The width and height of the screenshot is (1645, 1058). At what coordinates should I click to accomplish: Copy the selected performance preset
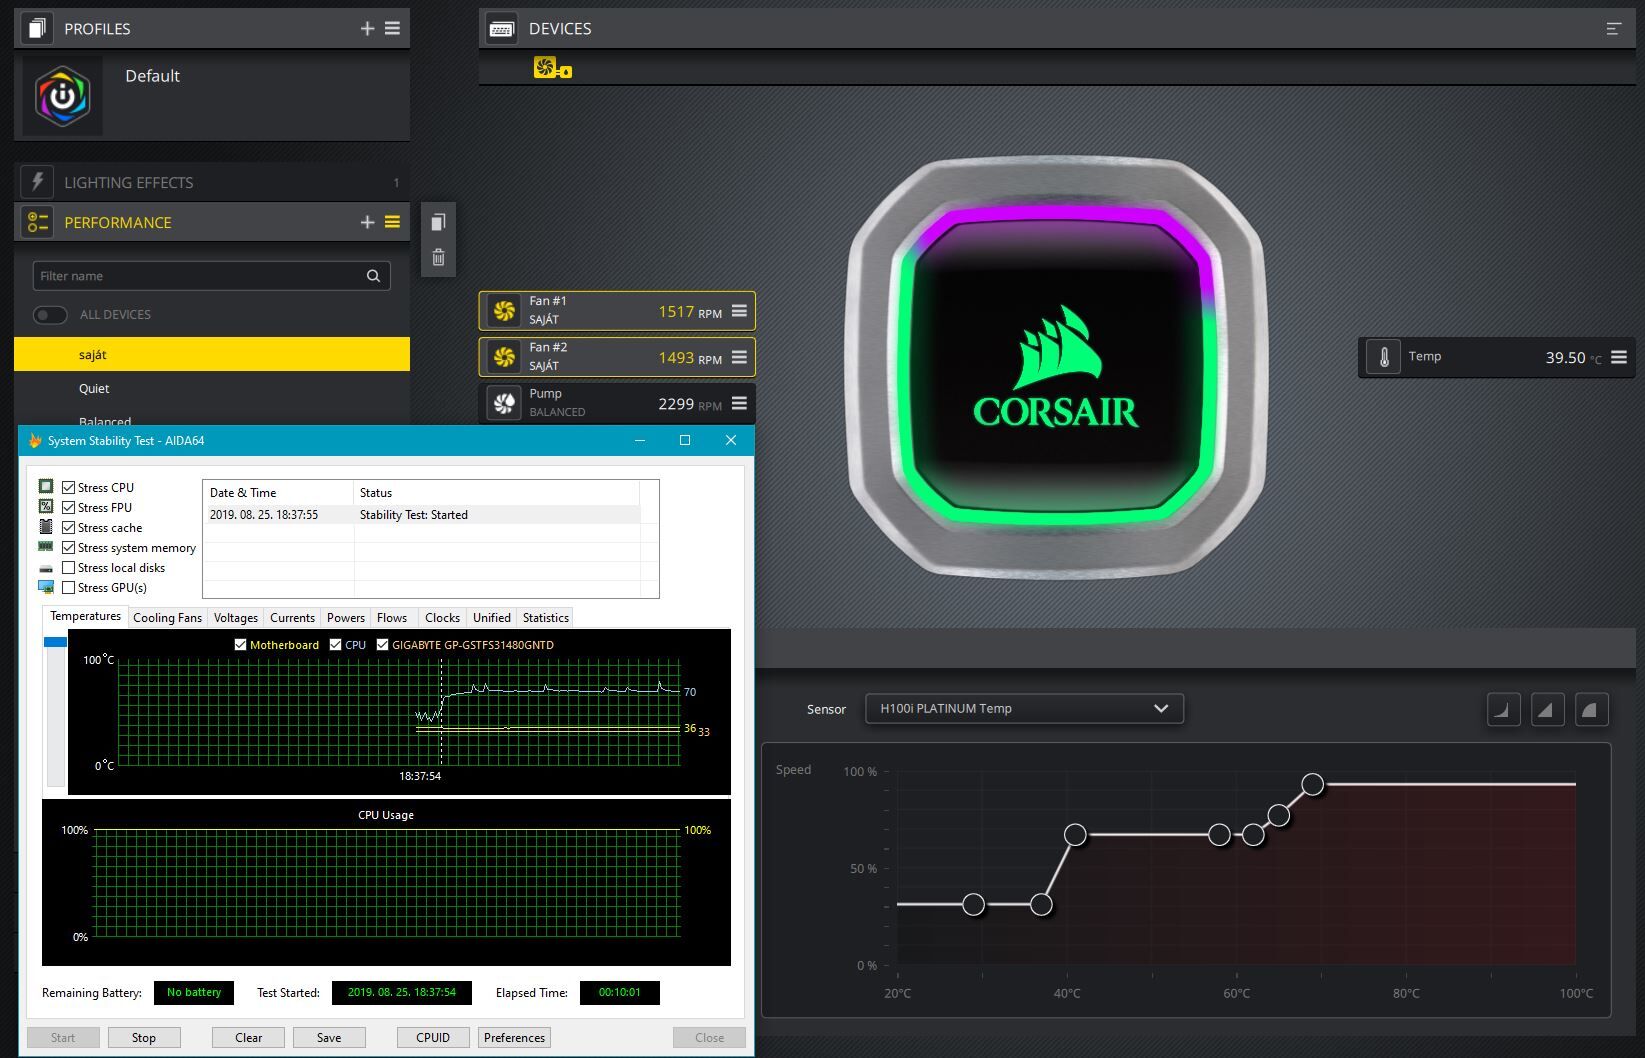(x=438, y=222)
